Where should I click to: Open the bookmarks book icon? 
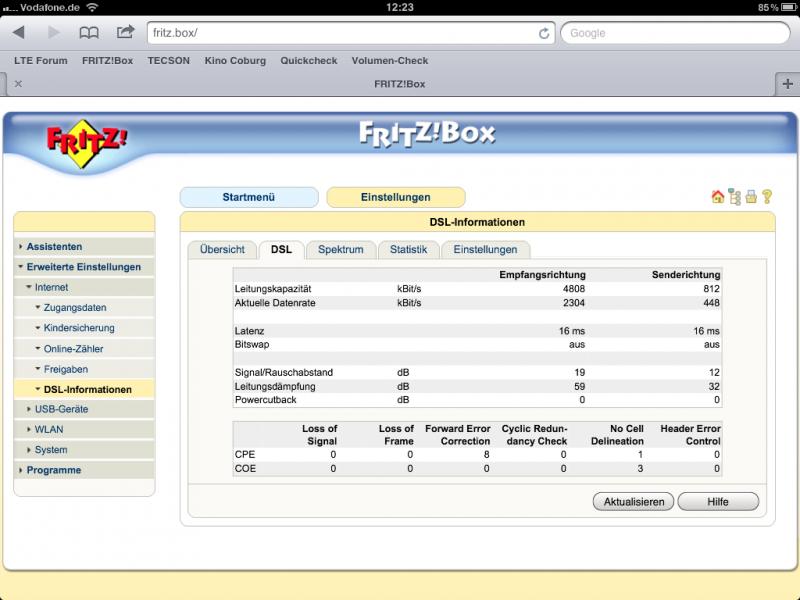[89, 33]
